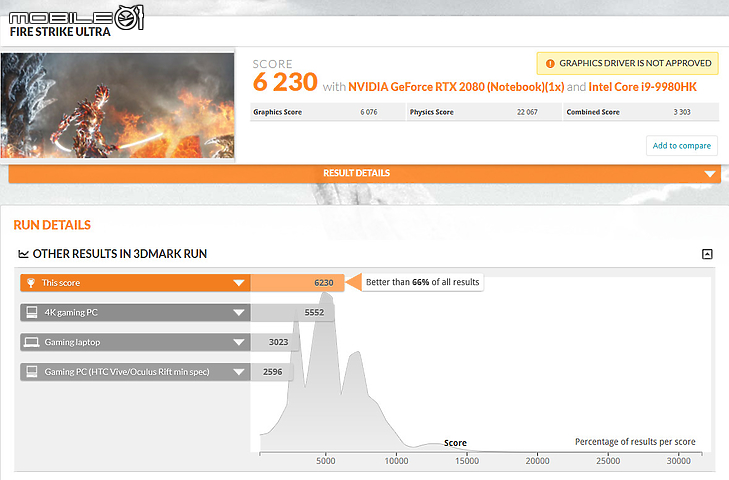The height and width of the screenshot is (480, 729).
Task: Expand the Gaming PC HTC Vive dropdown arrow
Action: point(239,372)
